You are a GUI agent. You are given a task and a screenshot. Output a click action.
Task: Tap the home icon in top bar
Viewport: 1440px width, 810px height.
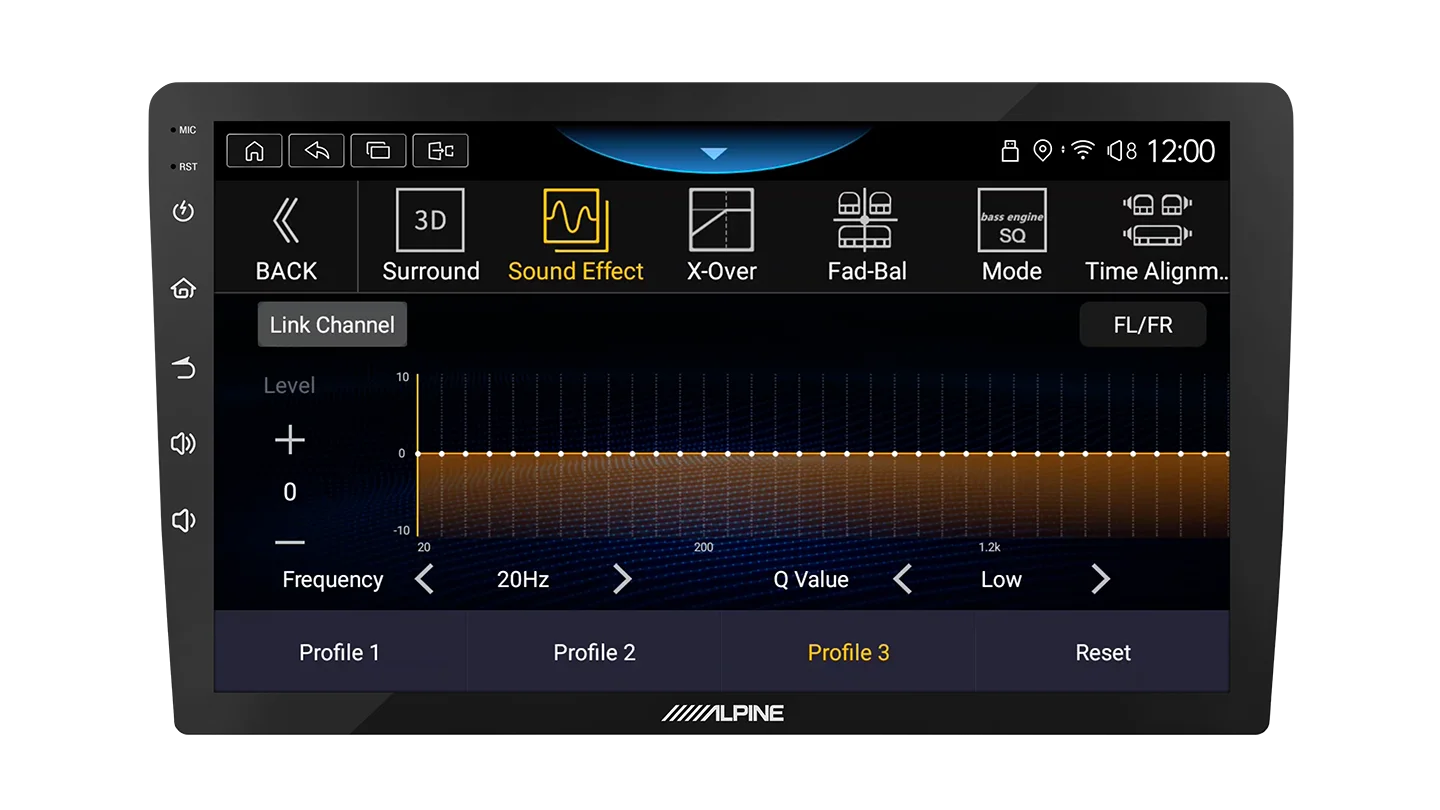(255, 150)
